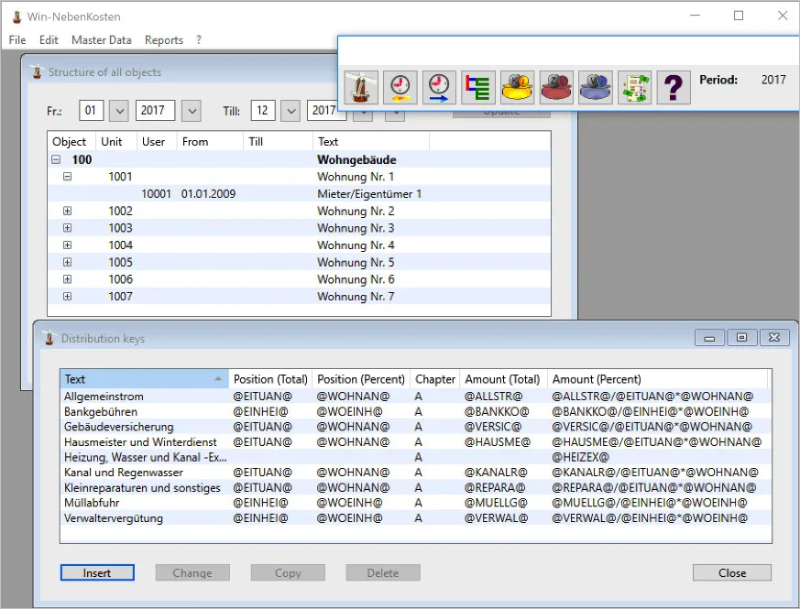Click the clock icon with blue arrow
The height and width of the screenshot is (609, 800).
tap(438, 88)
